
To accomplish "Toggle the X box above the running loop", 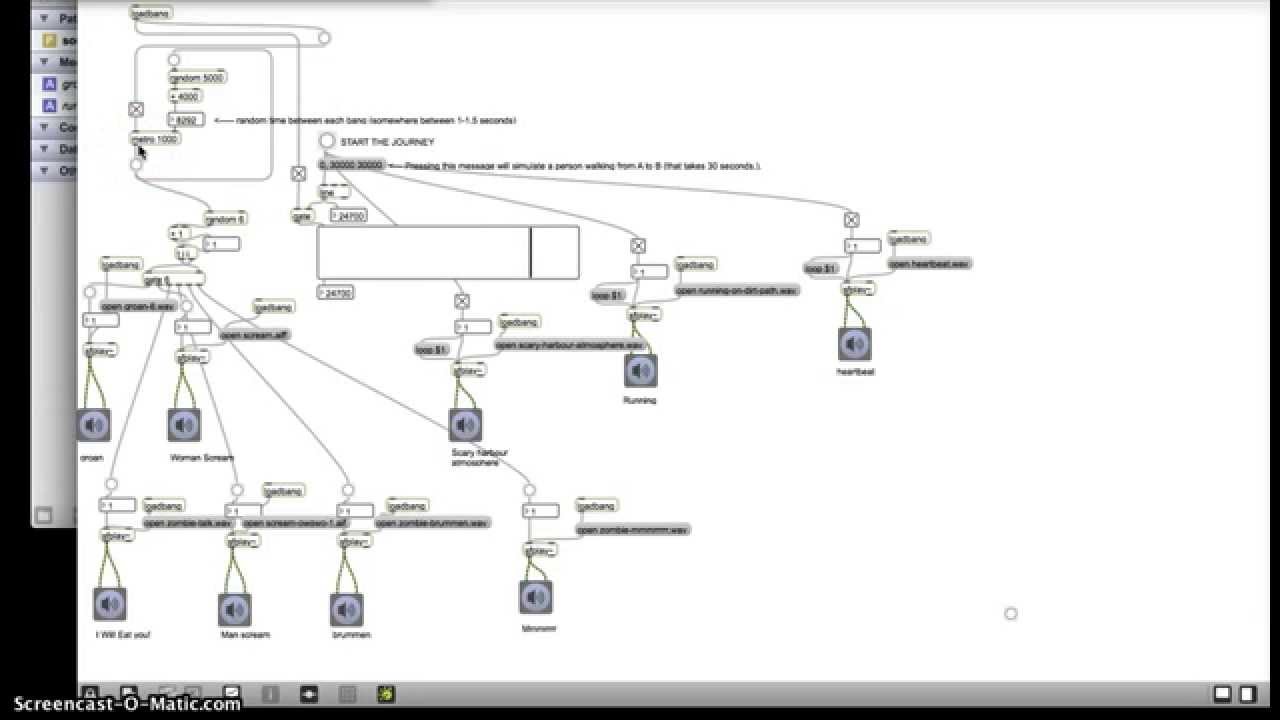I will point(638,245).
